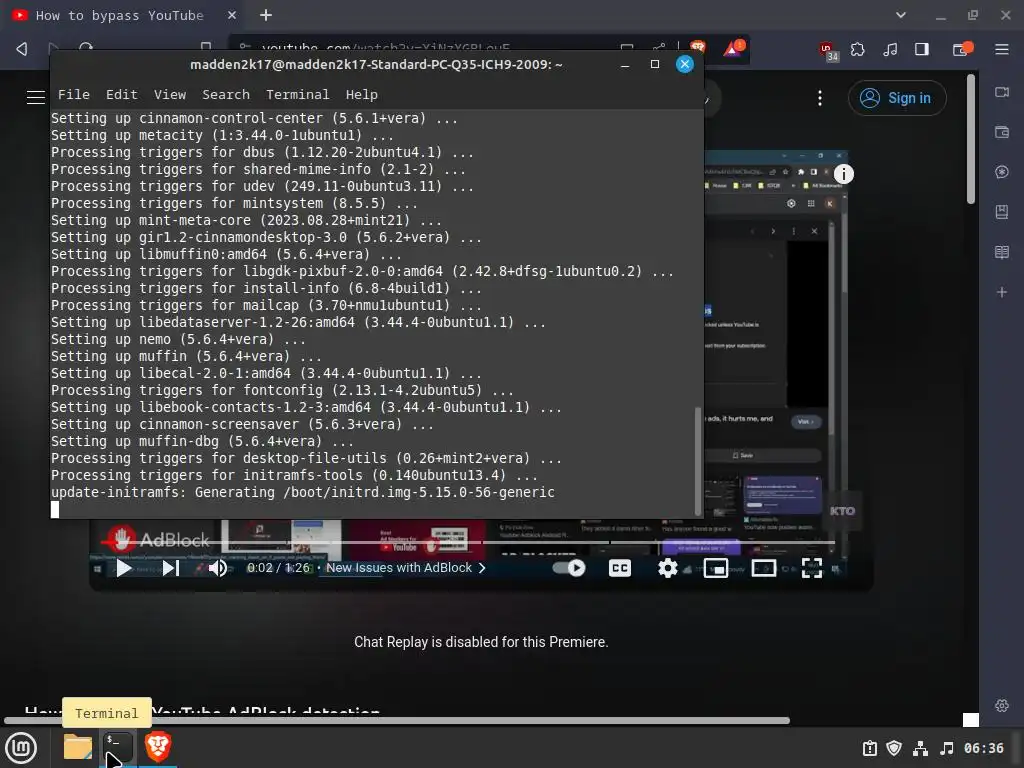Open sidebar bookmarks icon

point(1002,212)
